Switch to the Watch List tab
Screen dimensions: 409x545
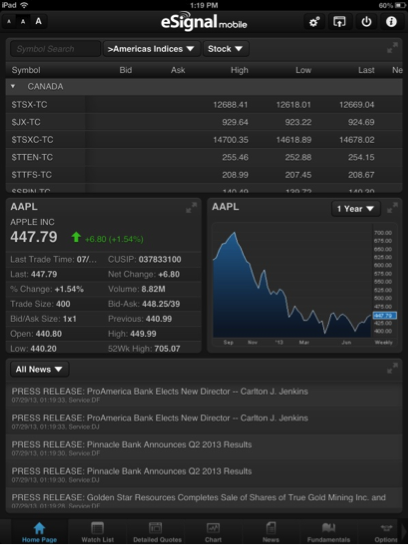pyautogui.click(x=97, y=532)
